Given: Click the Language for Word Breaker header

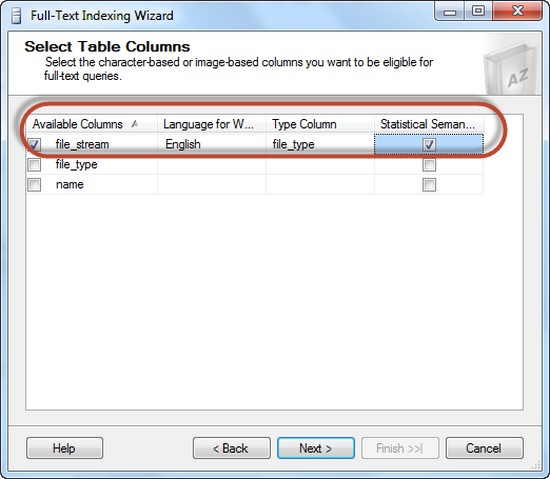Looking at the screenshot, I should coord(212,124).
